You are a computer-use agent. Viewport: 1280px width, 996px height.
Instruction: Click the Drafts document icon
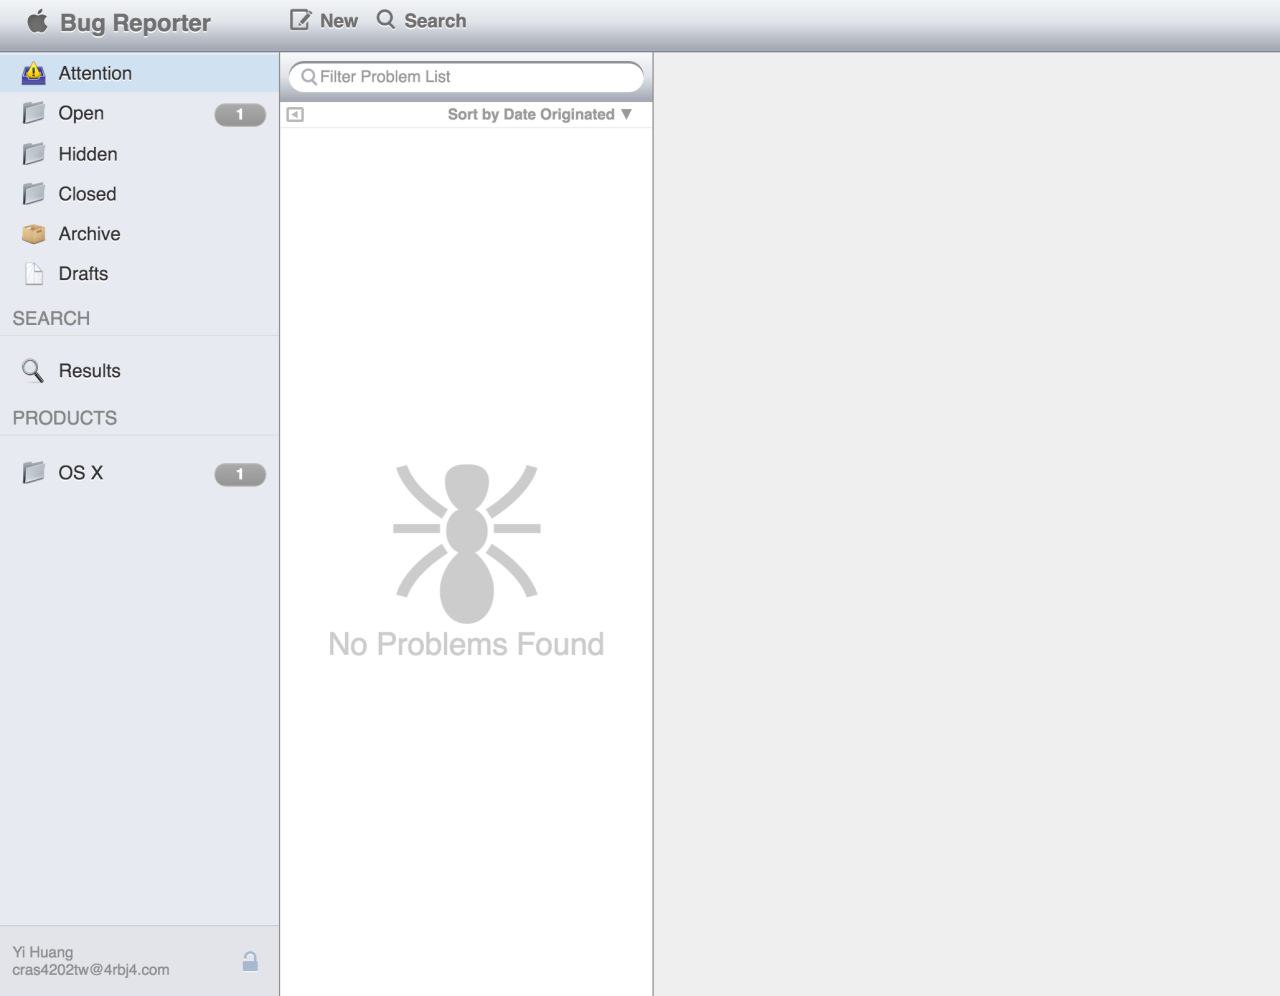pyautogui.click(x=34, y=274)
